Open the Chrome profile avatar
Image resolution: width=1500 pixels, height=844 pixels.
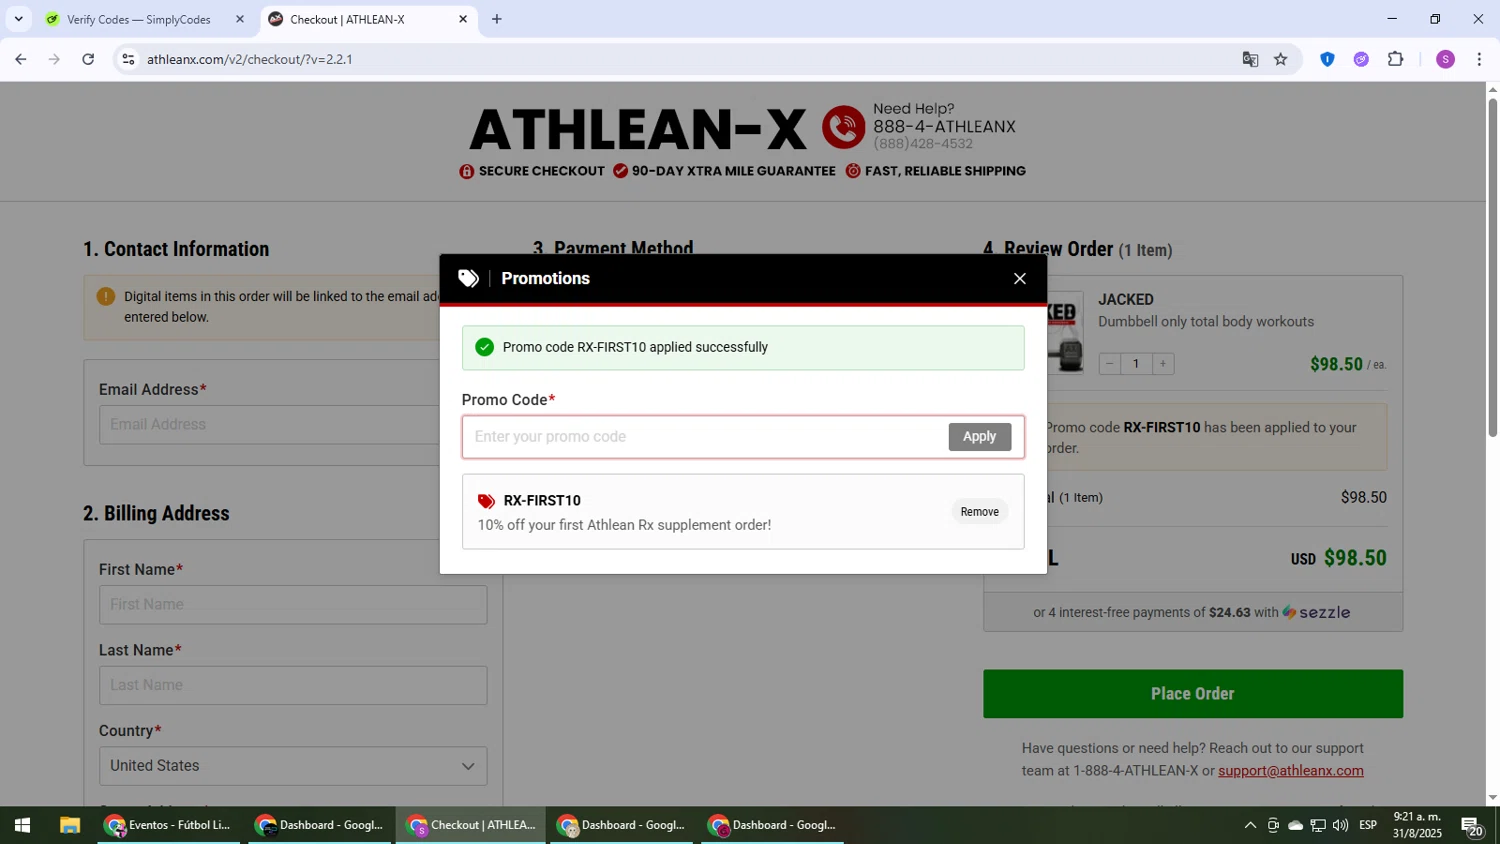[x=1446, y=59]
